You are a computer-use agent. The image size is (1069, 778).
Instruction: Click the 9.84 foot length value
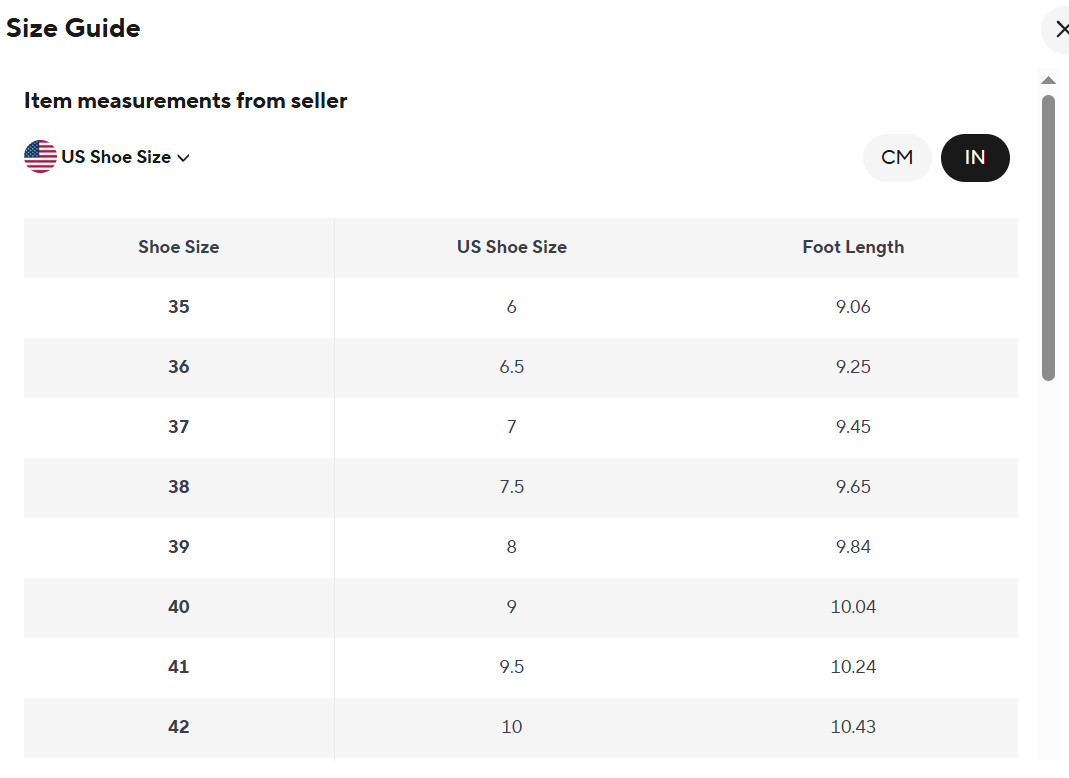853,547
